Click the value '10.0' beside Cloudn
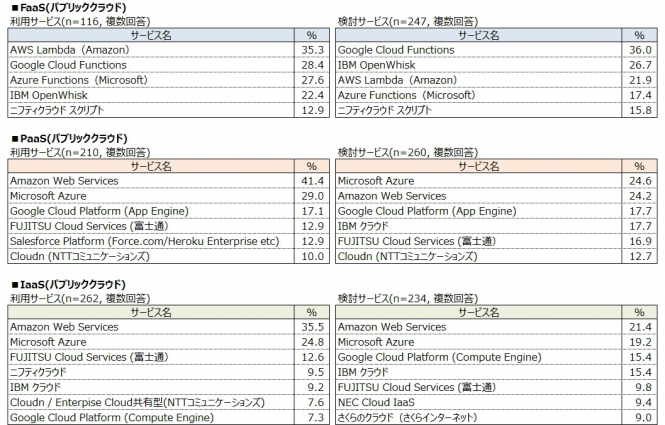The height and width of the screenshot is (425, 665). [x=313, y=257]
